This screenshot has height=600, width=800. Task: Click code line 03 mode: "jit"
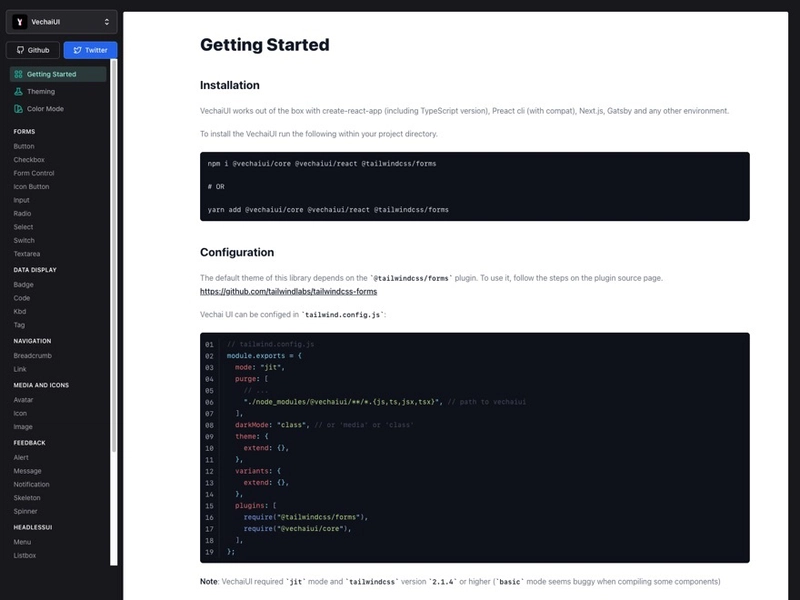pos(260,367)
